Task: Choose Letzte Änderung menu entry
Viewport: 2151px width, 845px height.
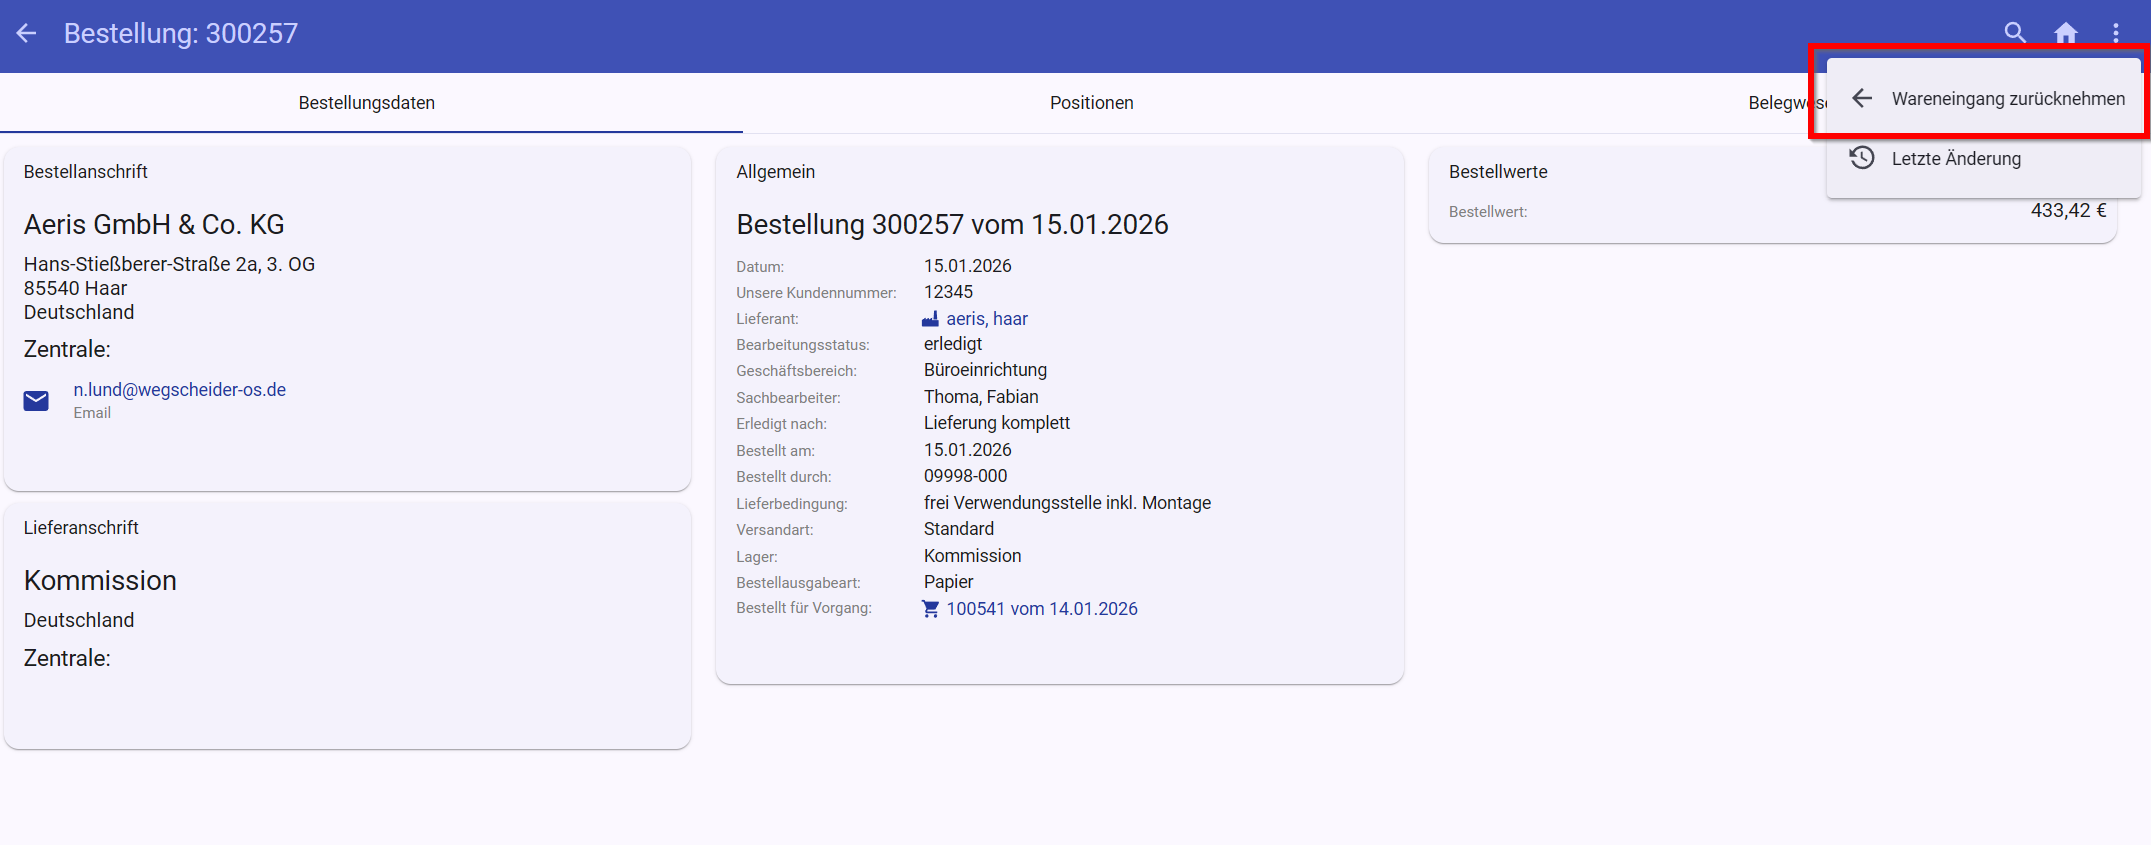Action: 1956,159
